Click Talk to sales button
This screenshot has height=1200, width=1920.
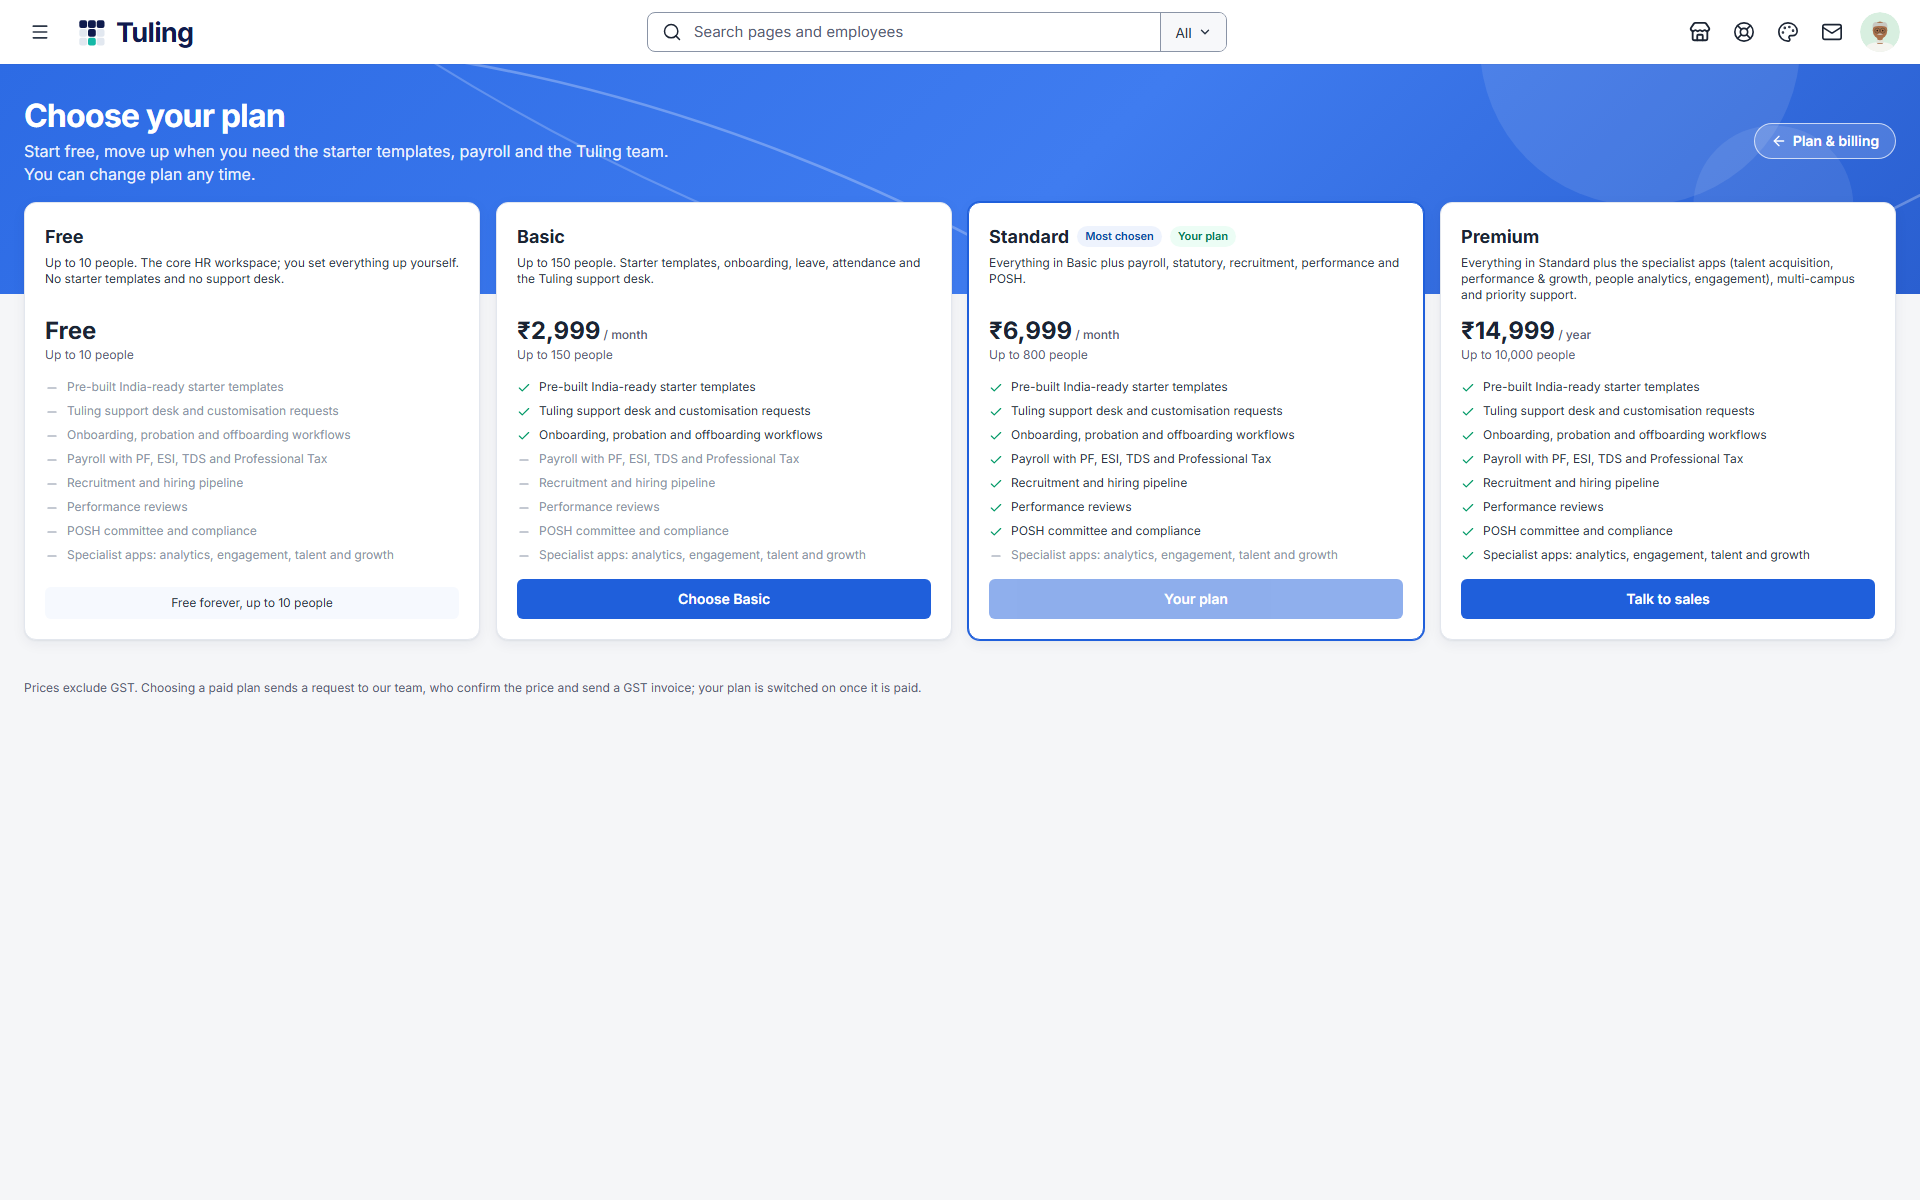[1668, 599]
